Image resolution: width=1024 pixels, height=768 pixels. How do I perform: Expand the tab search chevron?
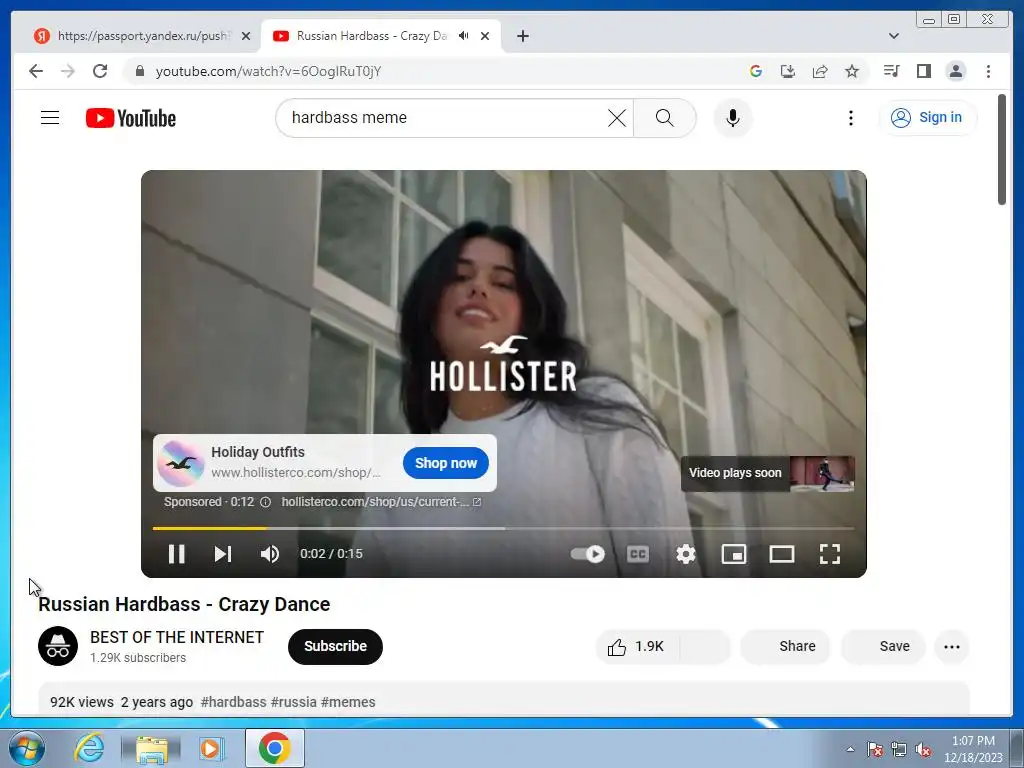click(x=893, y=36)
